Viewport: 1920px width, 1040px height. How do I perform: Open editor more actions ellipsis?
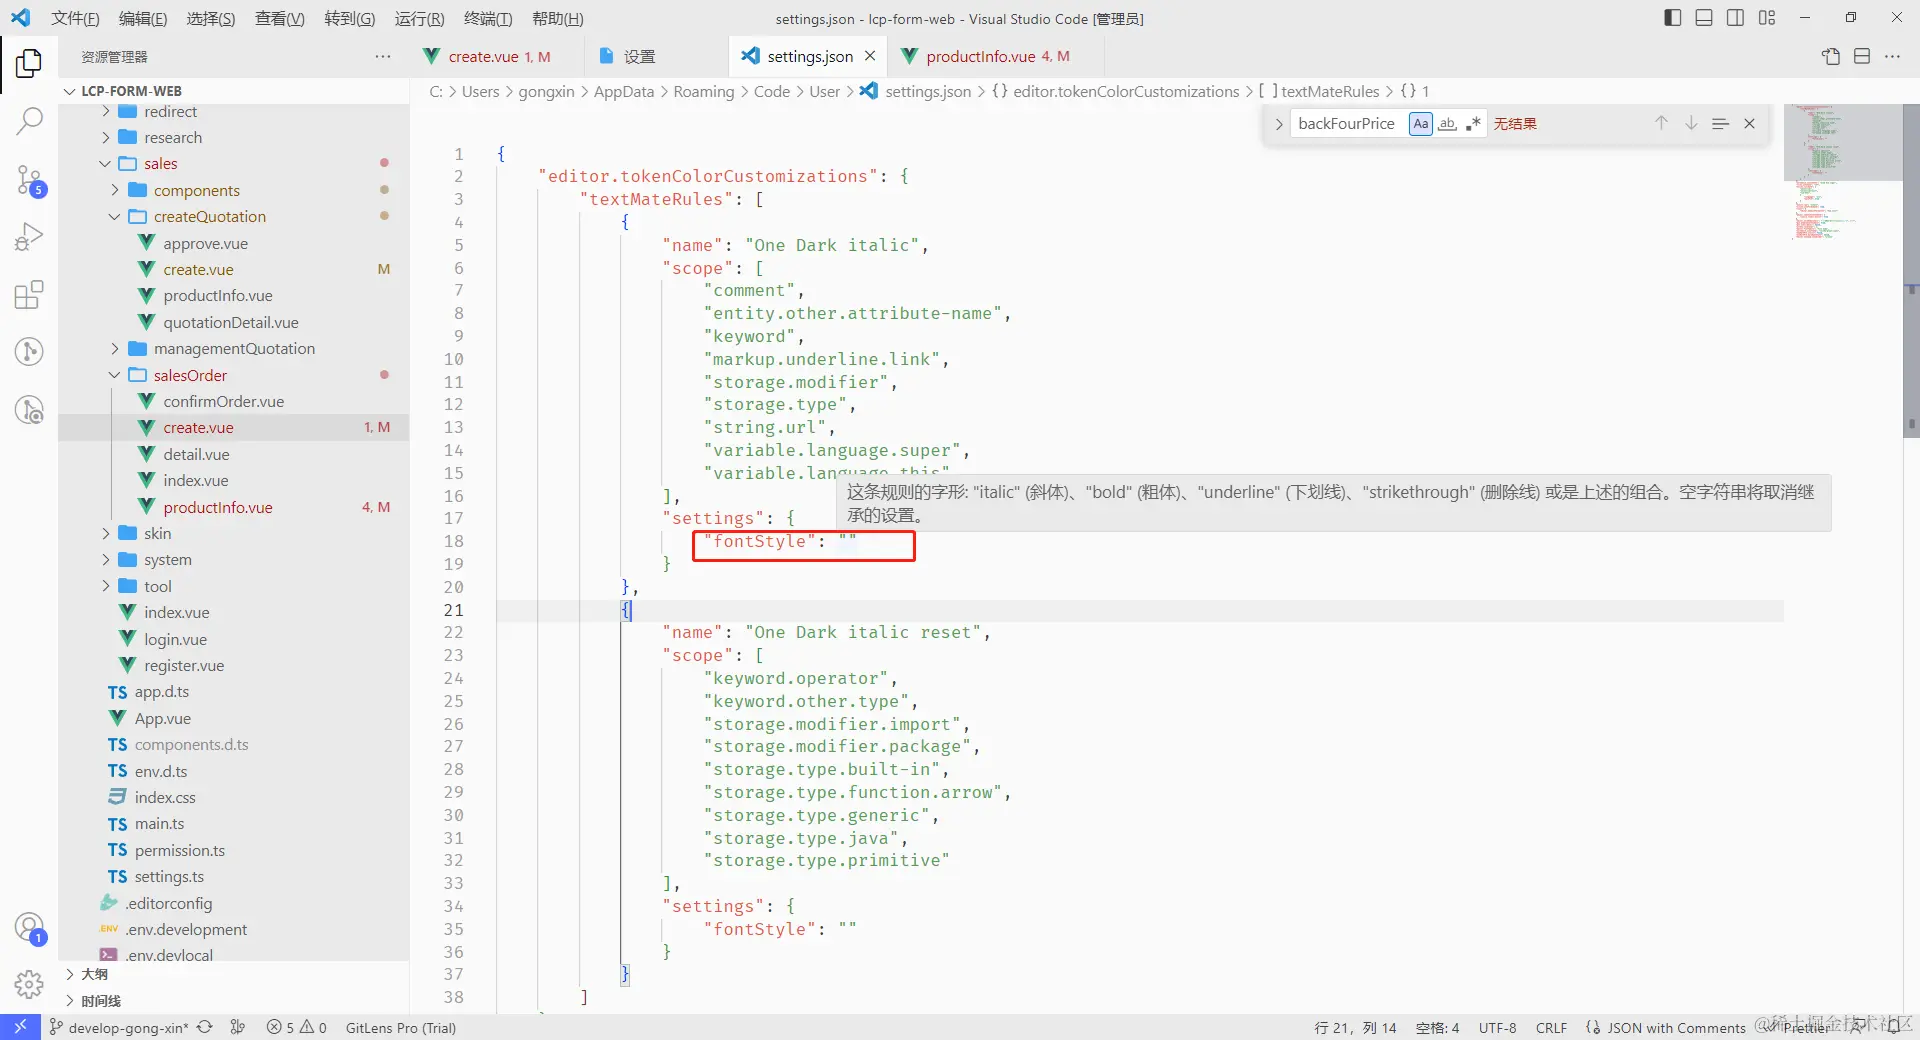[1892, 57]
